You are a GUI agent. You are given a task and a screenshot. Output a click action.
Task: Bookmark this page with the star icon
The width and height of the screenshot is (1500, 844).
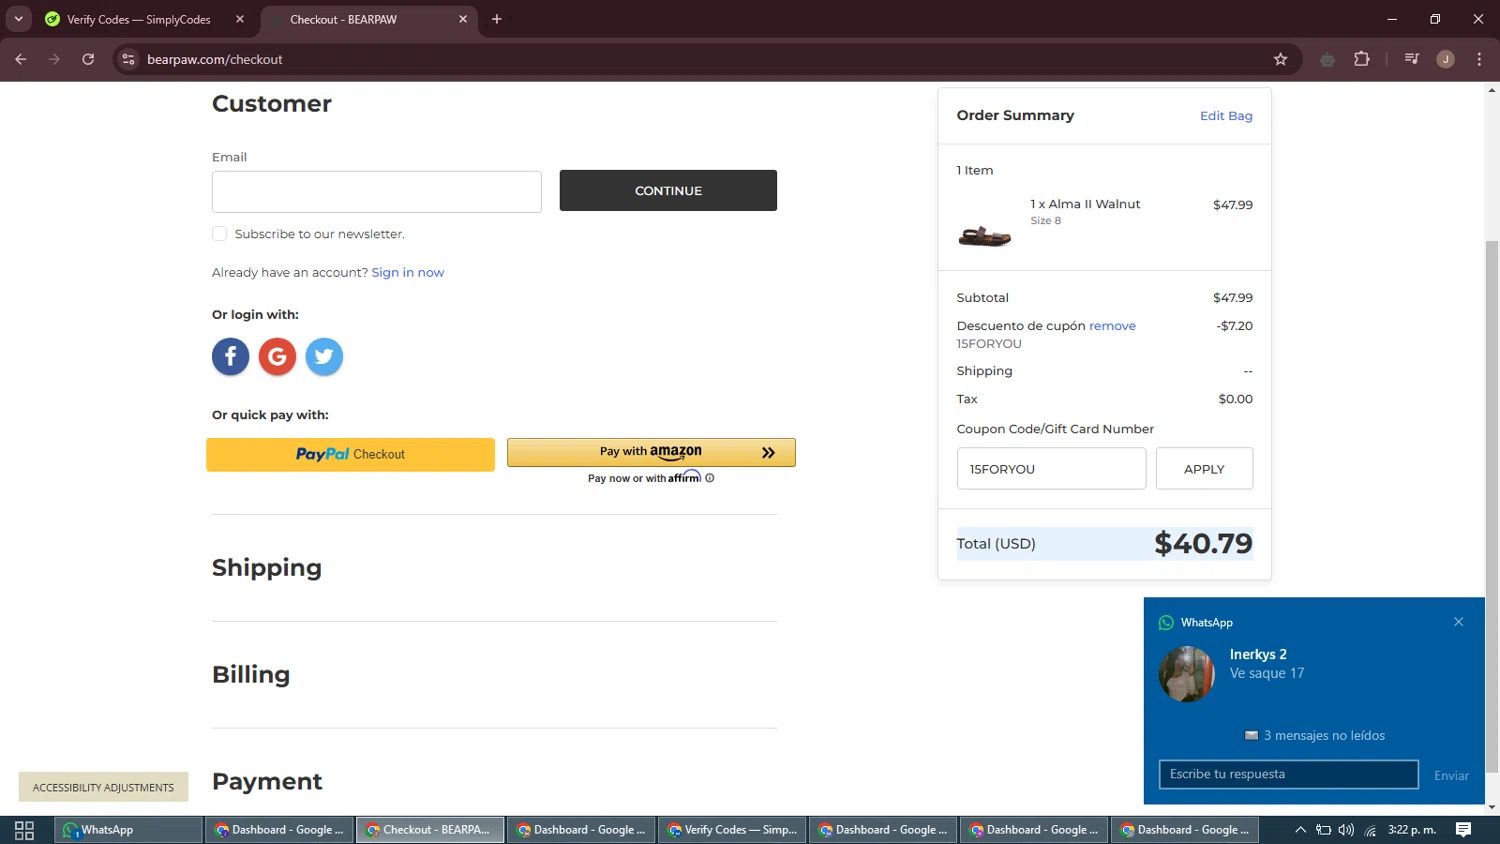point(1280,59)
